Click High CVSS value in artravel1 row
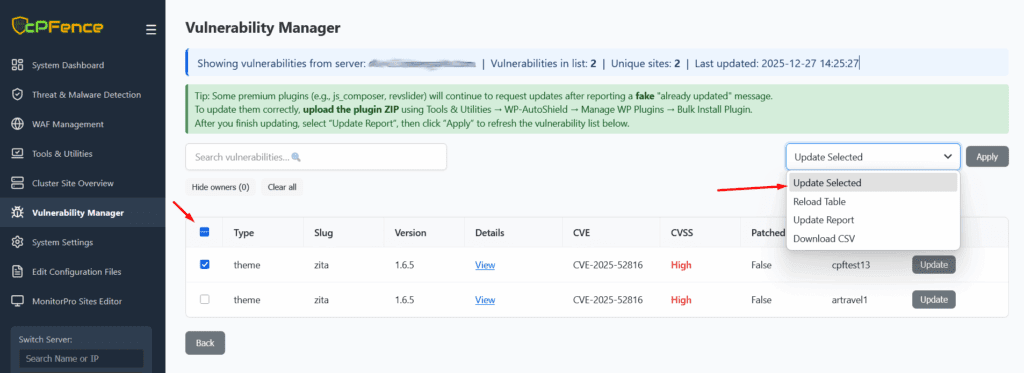The image size is (1024, 373). click(680, 300)
